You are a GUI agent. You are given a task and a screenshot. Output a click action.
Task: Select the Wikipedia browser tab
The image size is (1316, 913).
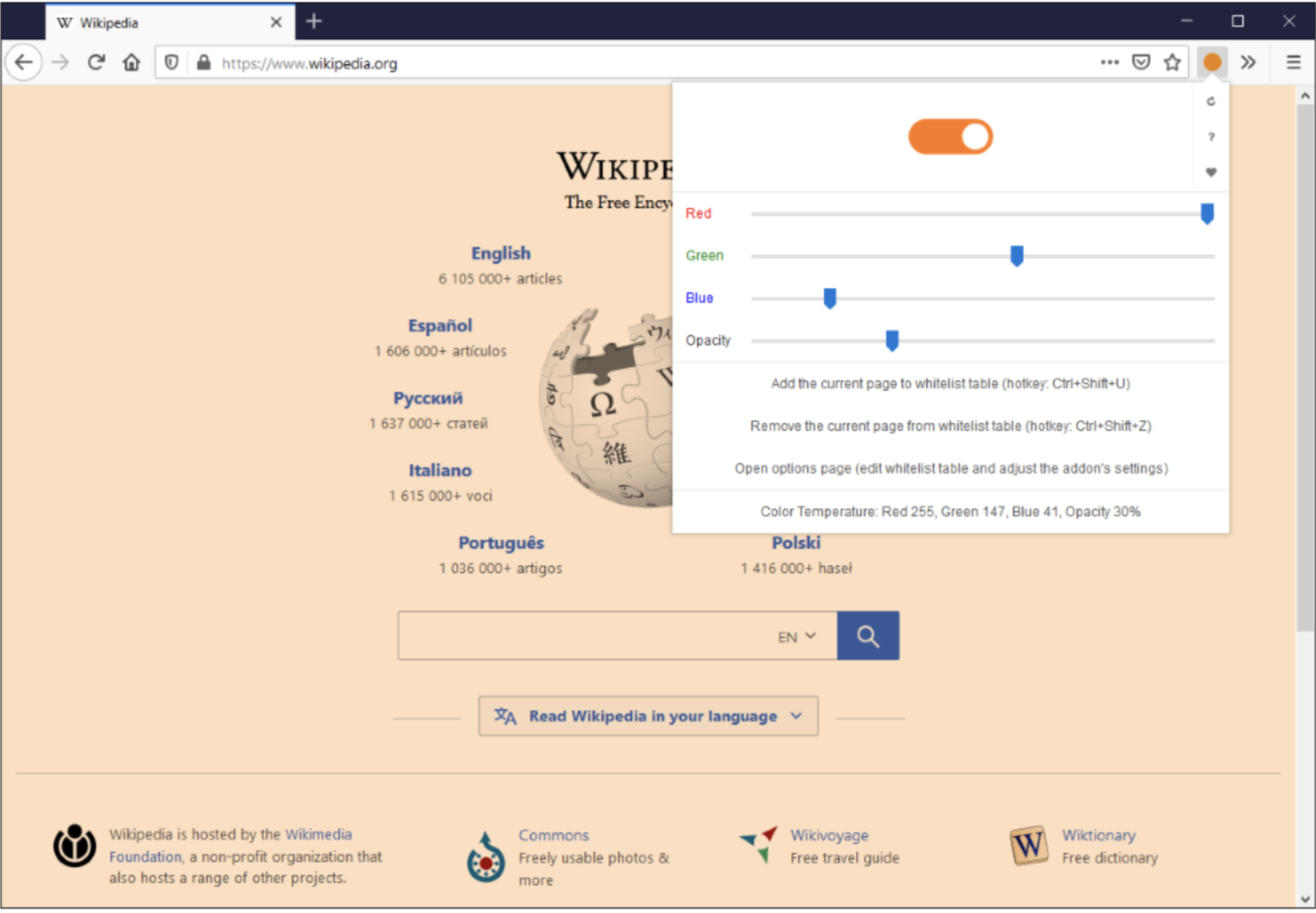(169, 22)
